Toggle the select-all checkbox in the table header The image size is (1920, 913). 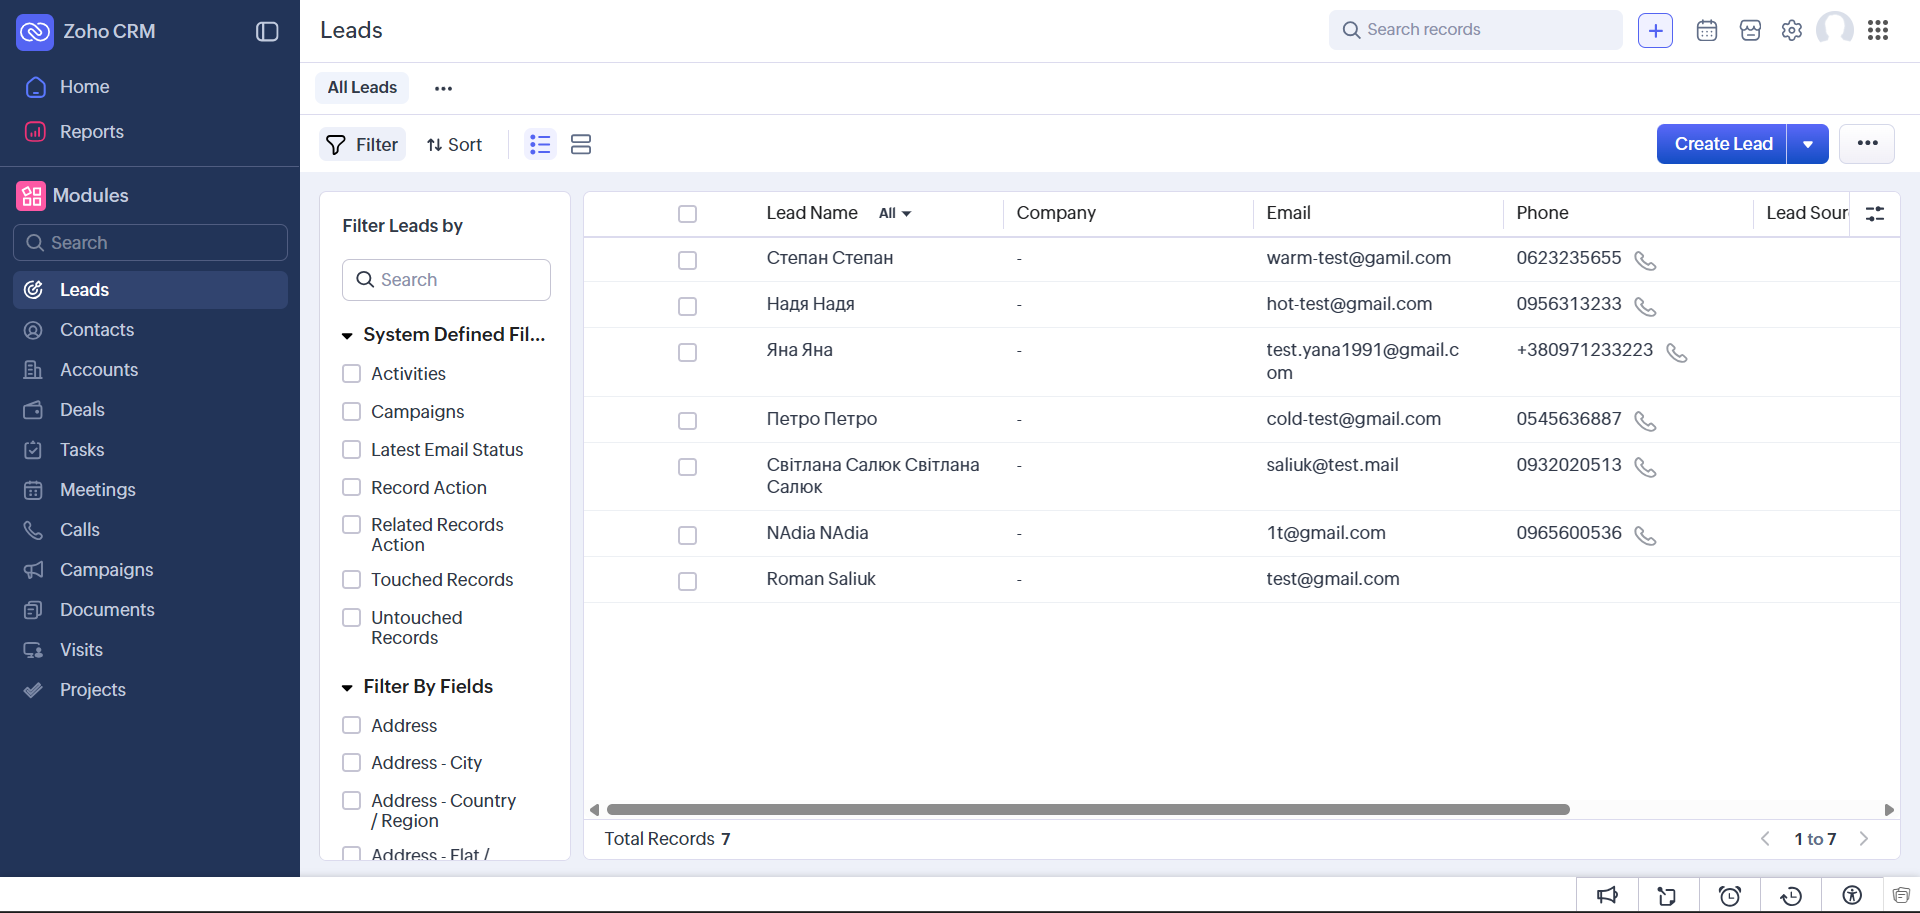687,214
